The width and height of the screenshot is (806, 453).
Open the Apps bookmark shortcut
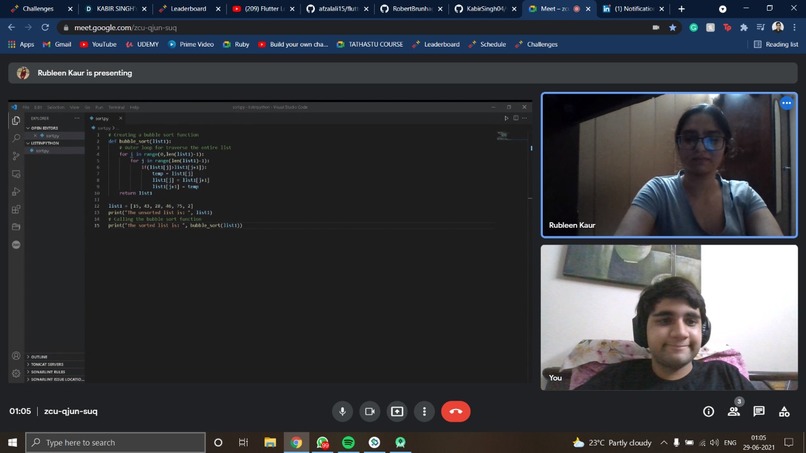click(x=21, y=44)
